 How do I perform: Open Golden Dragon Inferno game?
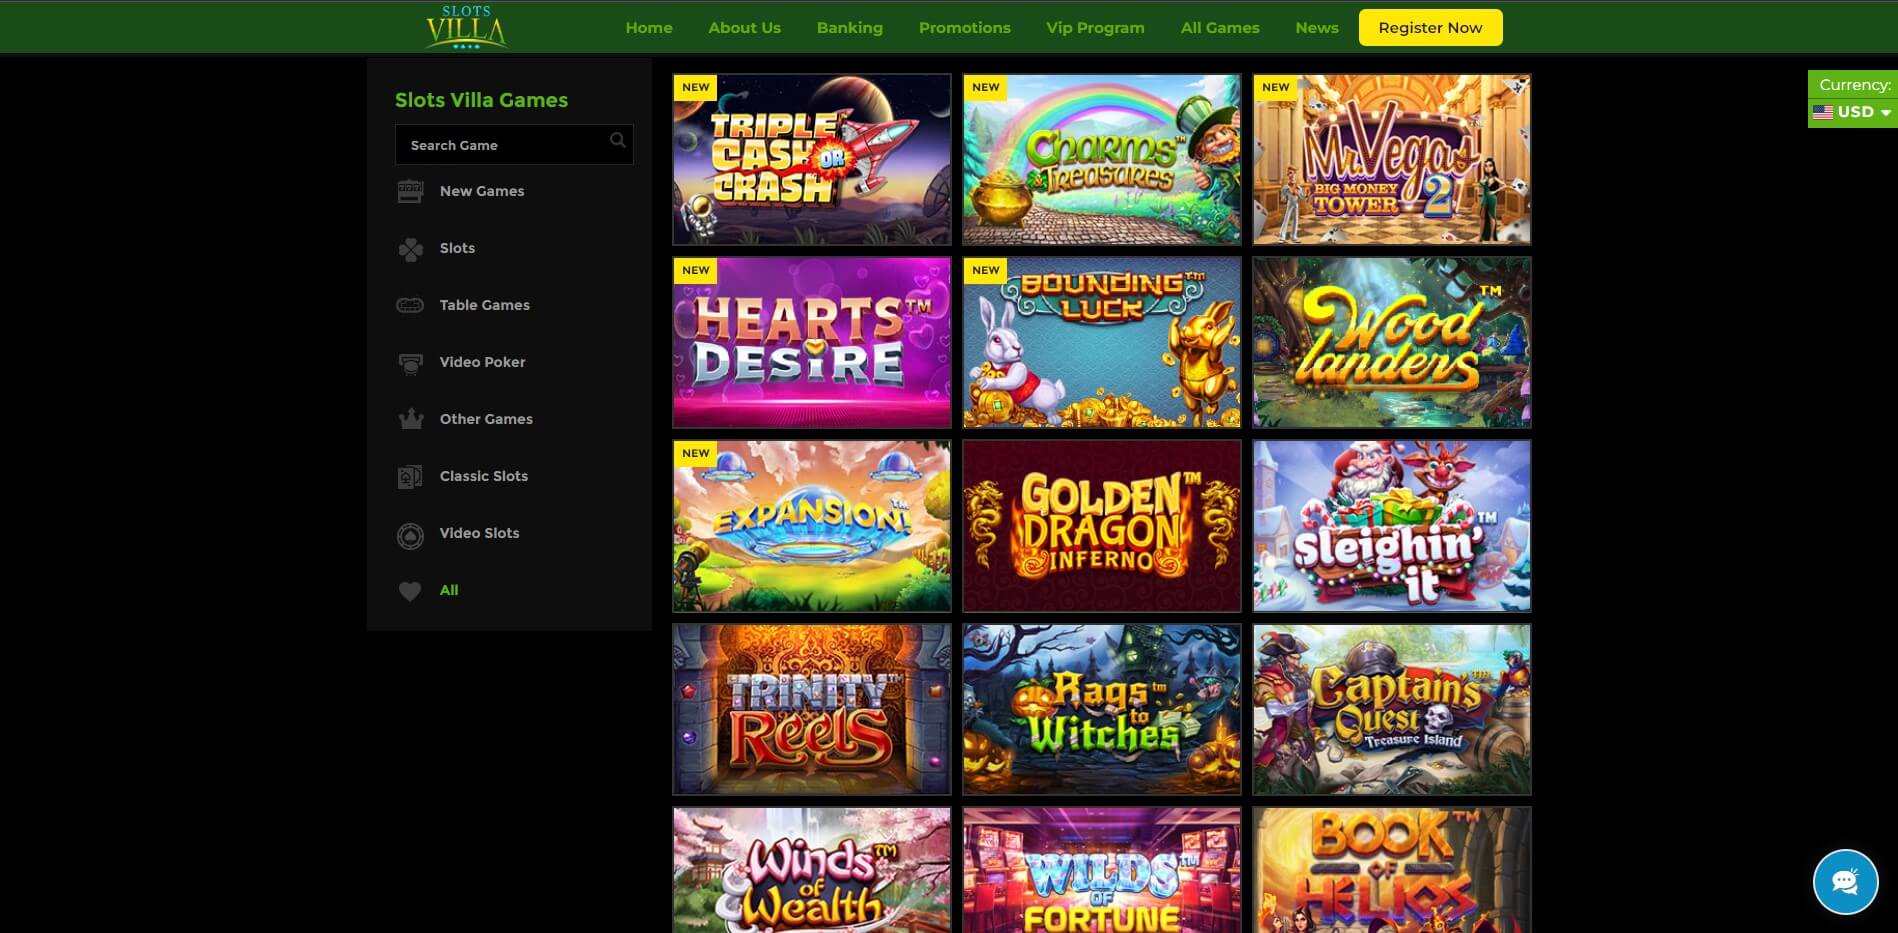point(1102,526)
